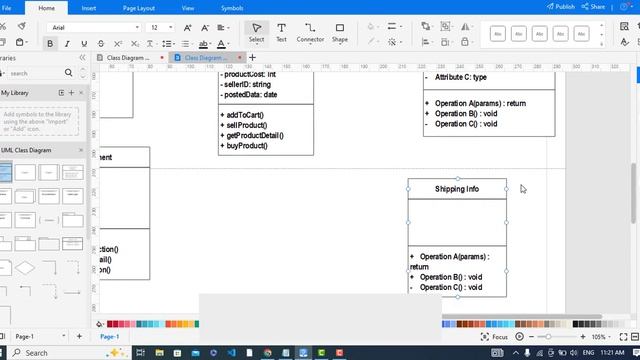The image size is (640, 360).
Task: Open the View tab
Action: [x=188, y=8]
